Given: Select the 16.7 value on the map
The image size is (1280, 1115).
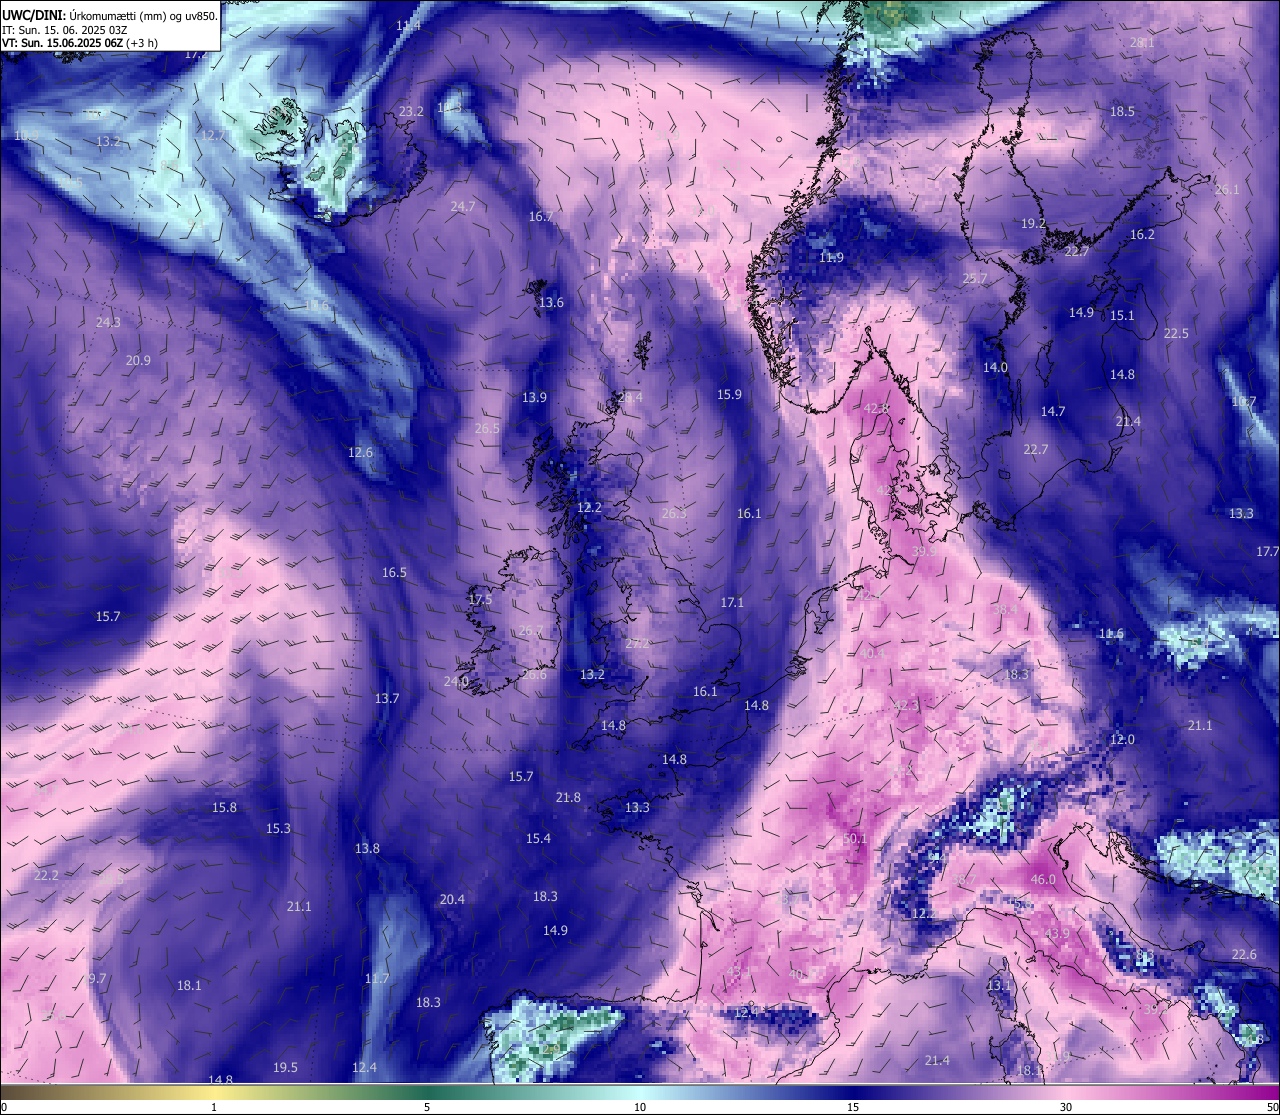Looking at the screenshot, I should [x=541, y=217].
